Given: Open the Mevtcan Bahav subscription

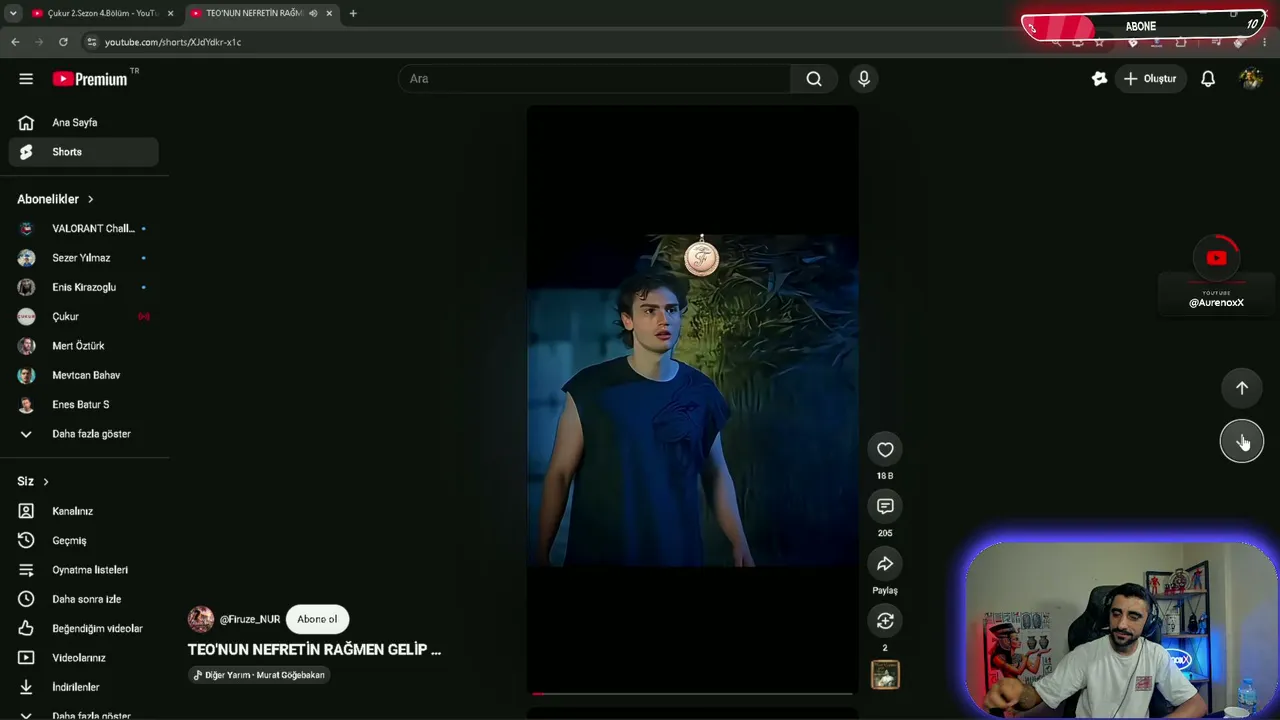Looking at the screenshot, I should coord(84,375).
